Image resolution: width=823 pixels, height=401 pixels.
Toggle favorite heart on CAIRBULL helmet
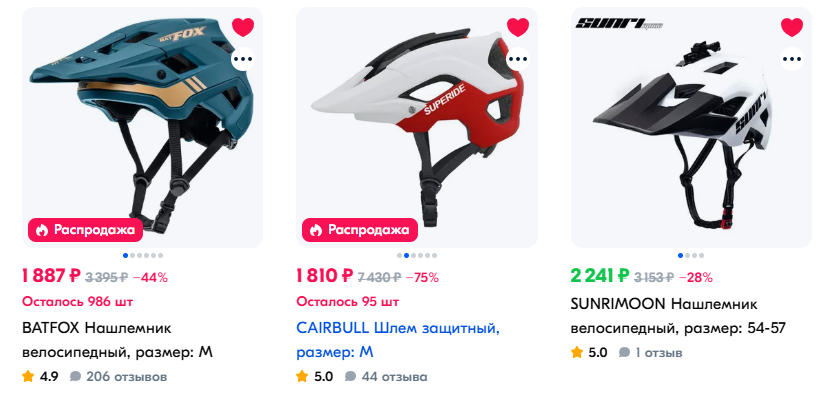click(518, 27)
